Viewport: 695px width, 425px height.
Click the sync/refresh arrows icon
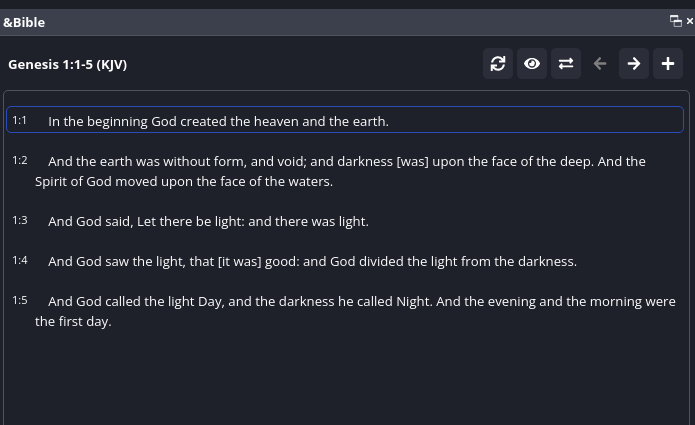click(498, 64)
